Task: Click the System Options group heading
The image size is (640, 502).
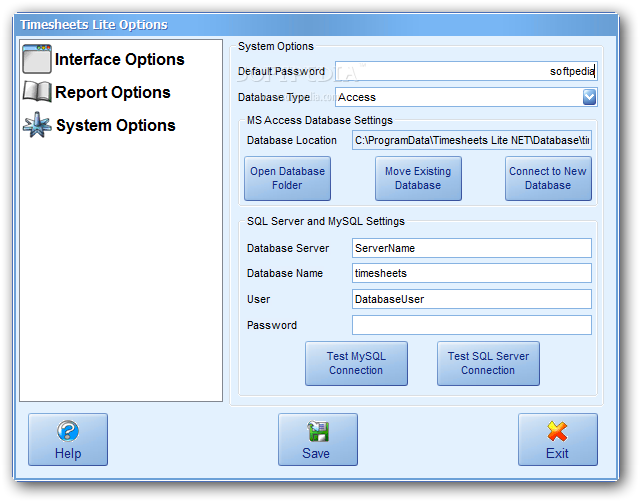Action: pos(276,46)
